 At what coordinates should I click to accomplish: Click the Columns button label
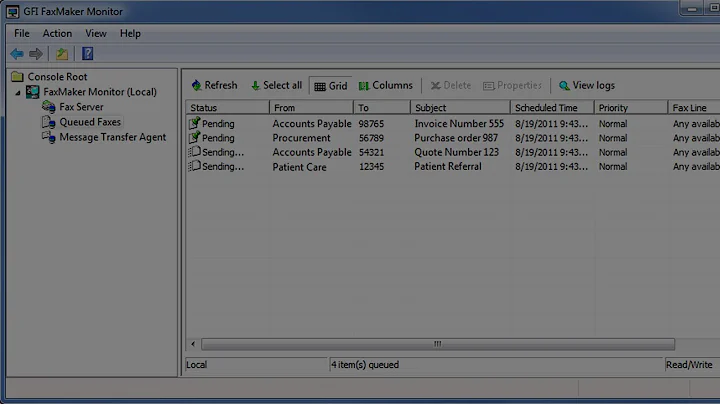tap(393, 85)
